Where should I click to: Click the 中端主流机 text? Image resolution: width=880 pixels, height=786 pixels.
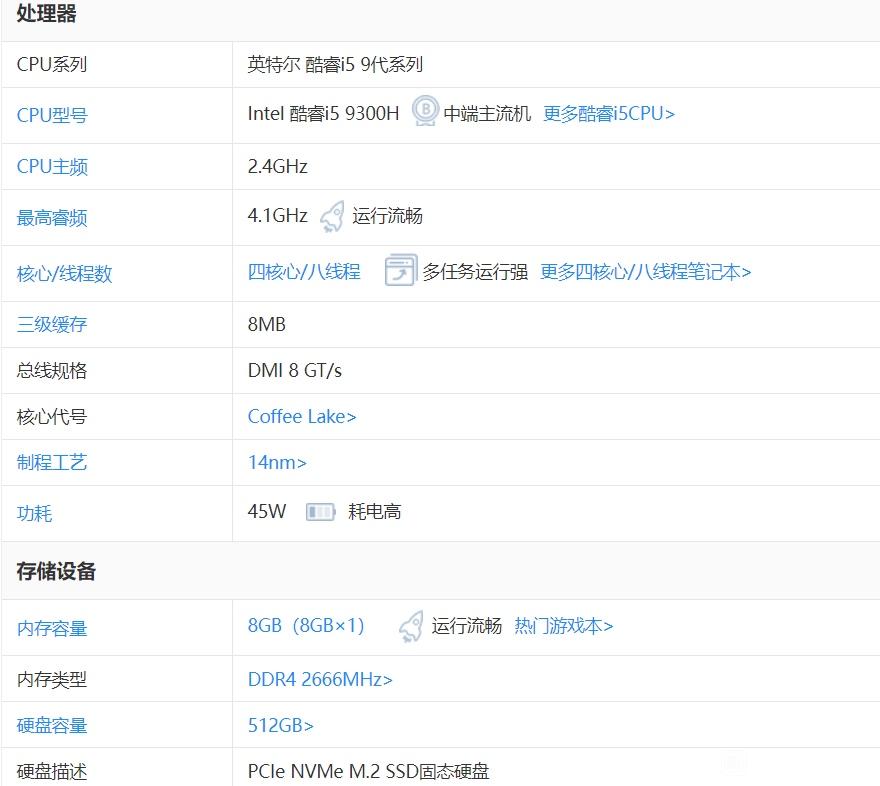[x=487, y=114]
